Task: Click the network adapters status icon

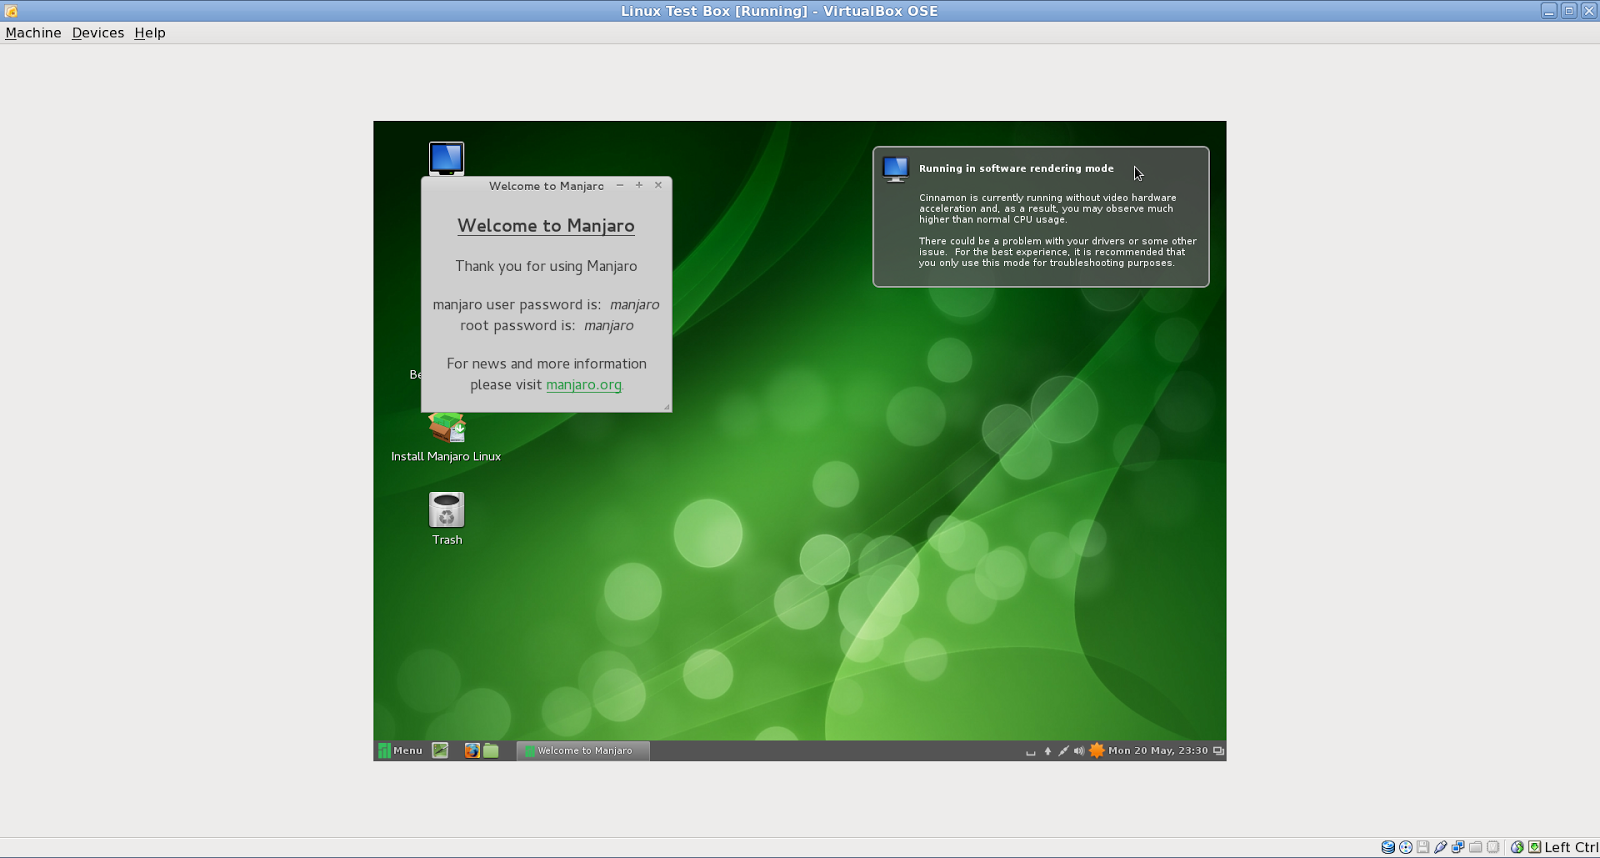Action: tap(1458, 847)
